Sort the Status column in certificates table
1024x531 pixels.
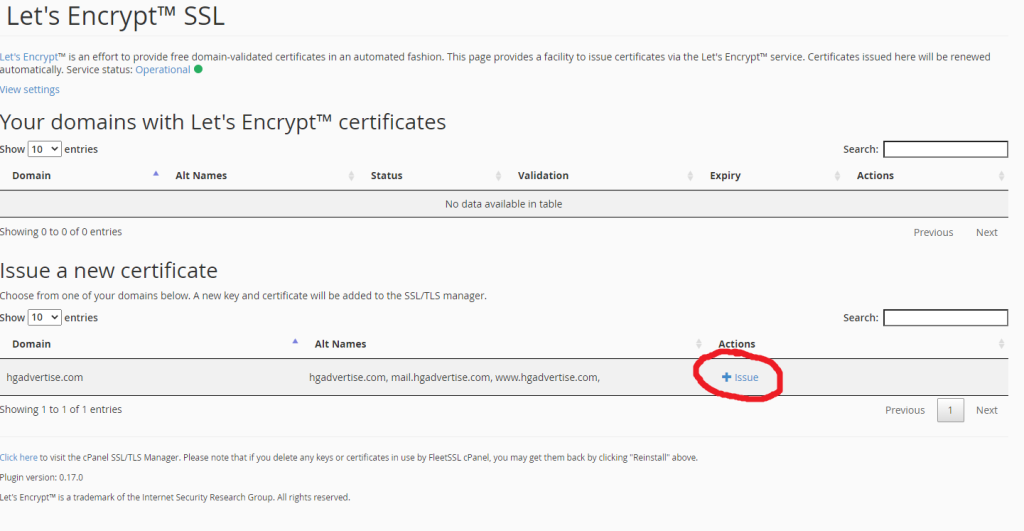coord(498,176)
